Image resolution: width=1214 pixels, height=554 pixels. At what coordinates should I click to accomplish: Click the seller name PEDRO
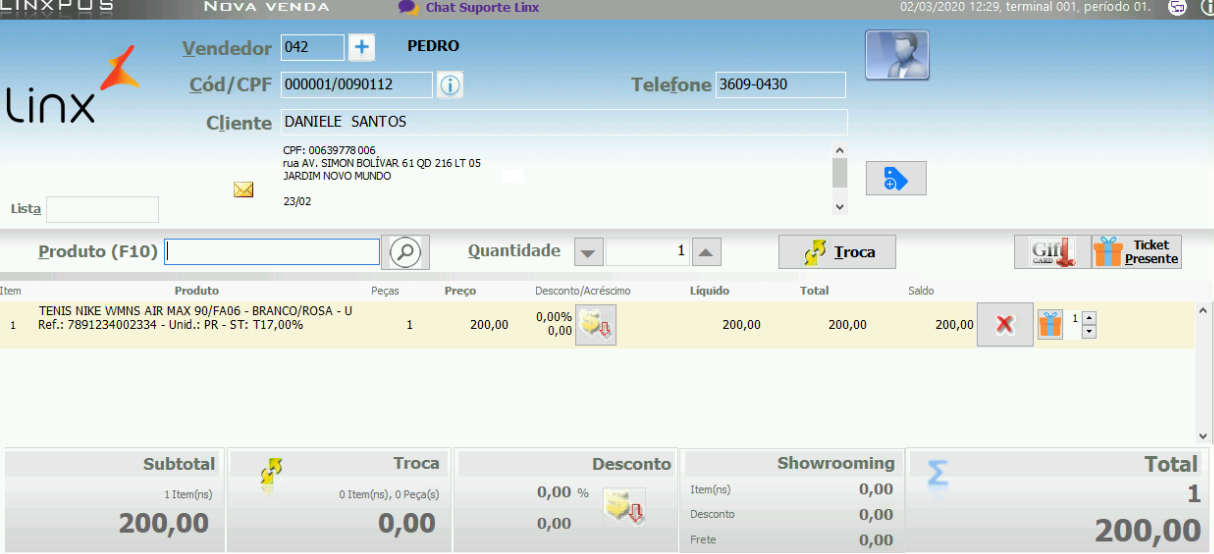434,46
